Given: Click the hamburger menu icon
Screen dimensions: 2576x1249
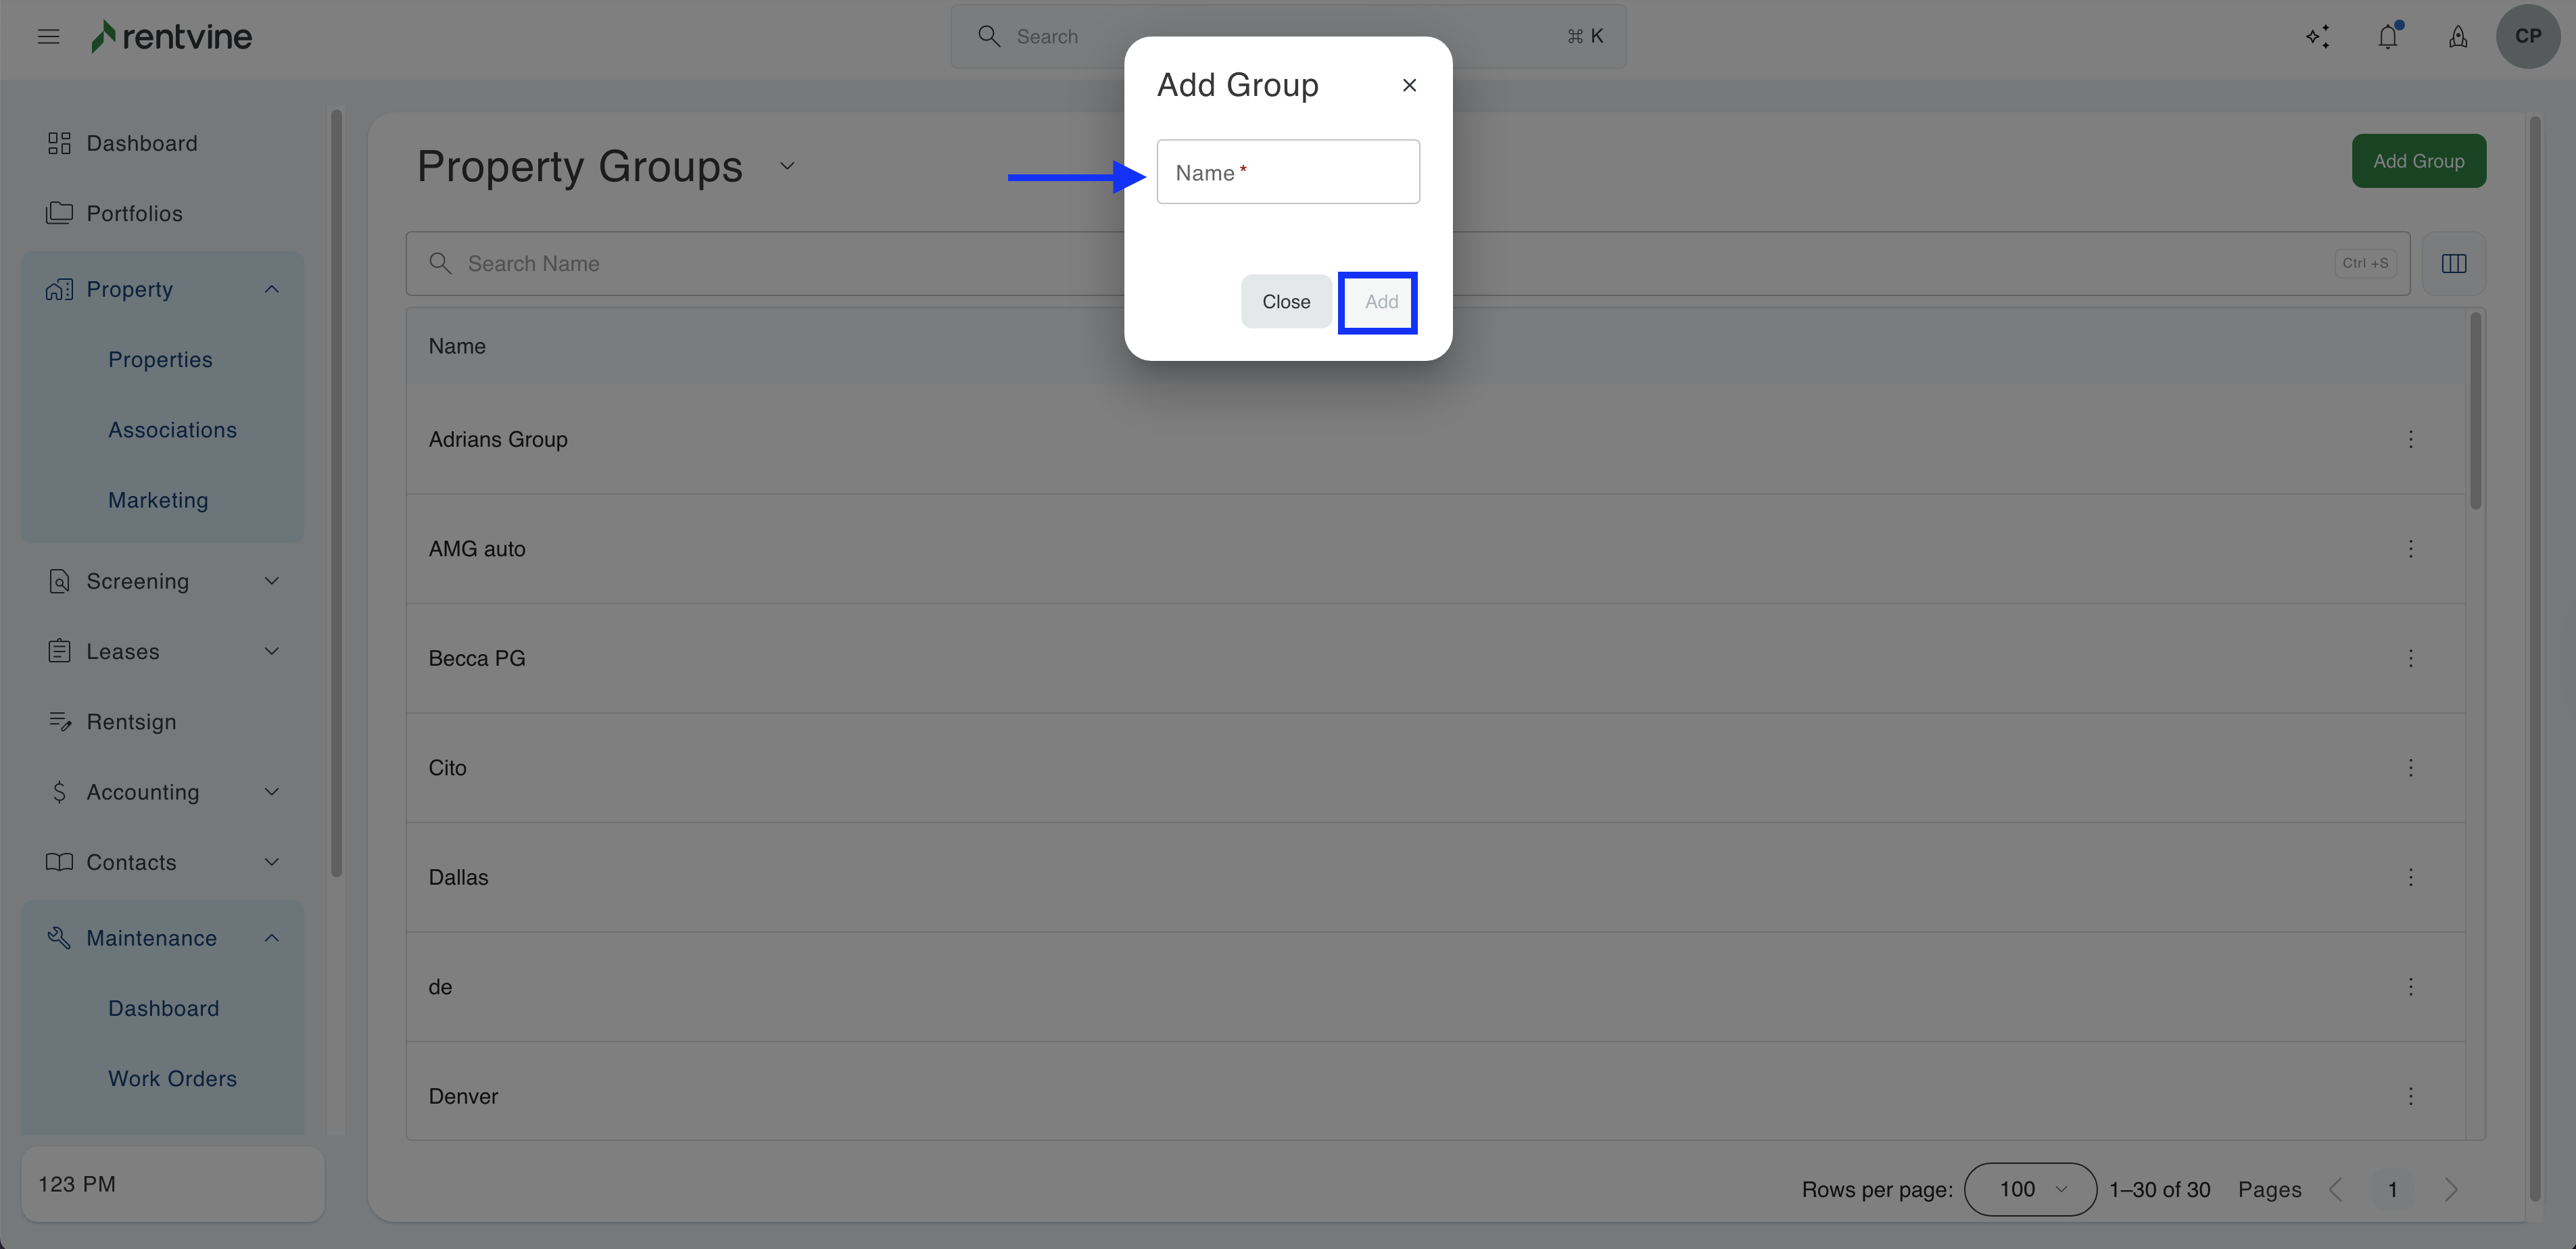Looking at the screenshot, I should point(48,37).
